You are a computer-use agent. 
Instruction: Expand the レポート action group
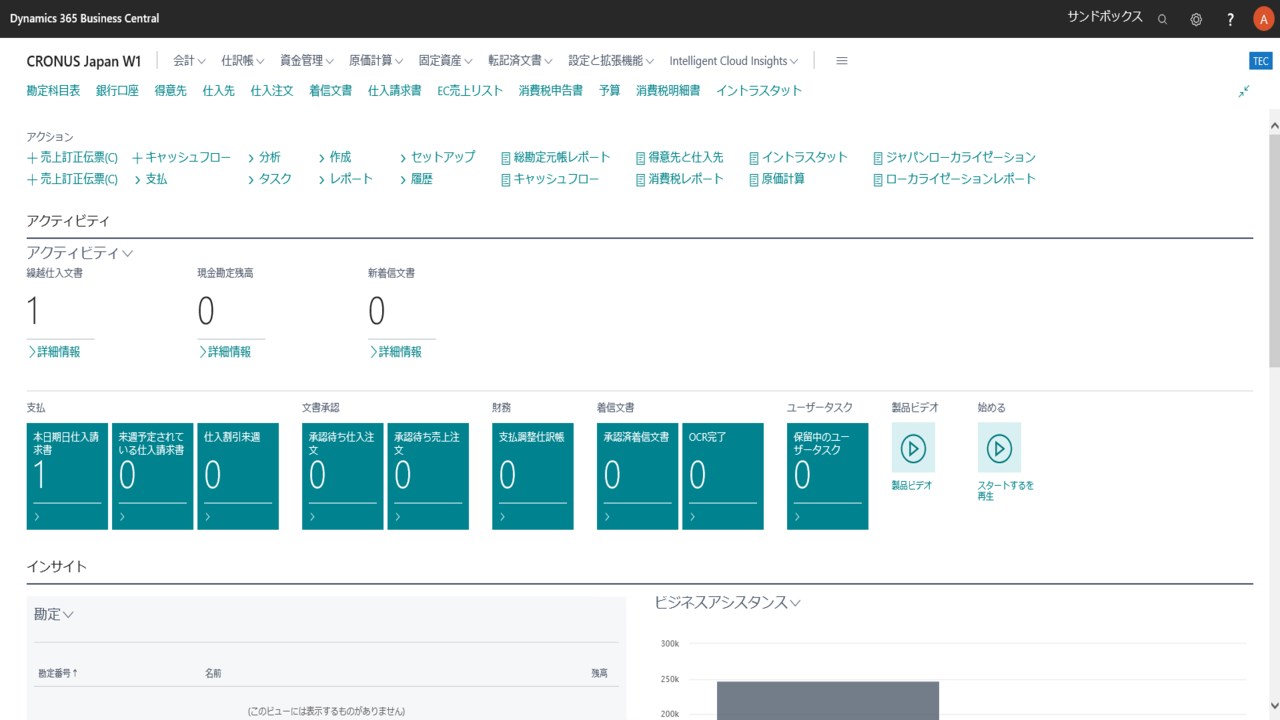tap(346, 179)
